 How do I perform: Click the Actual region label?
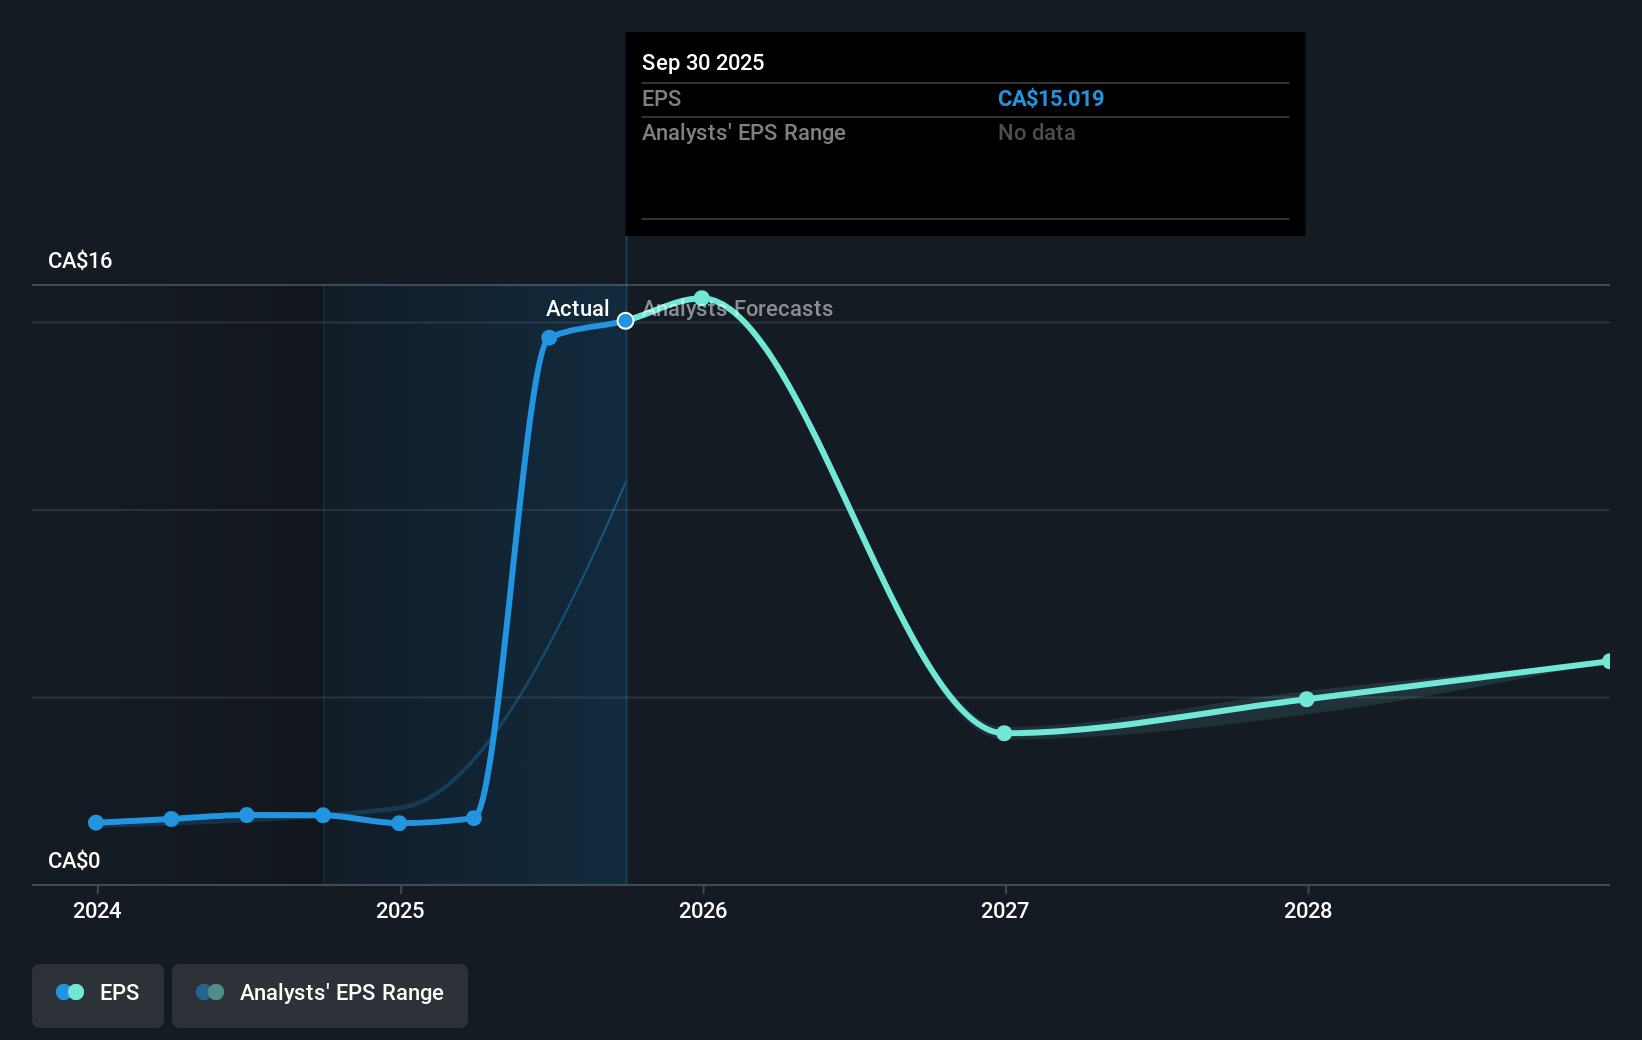pos(577,308)
